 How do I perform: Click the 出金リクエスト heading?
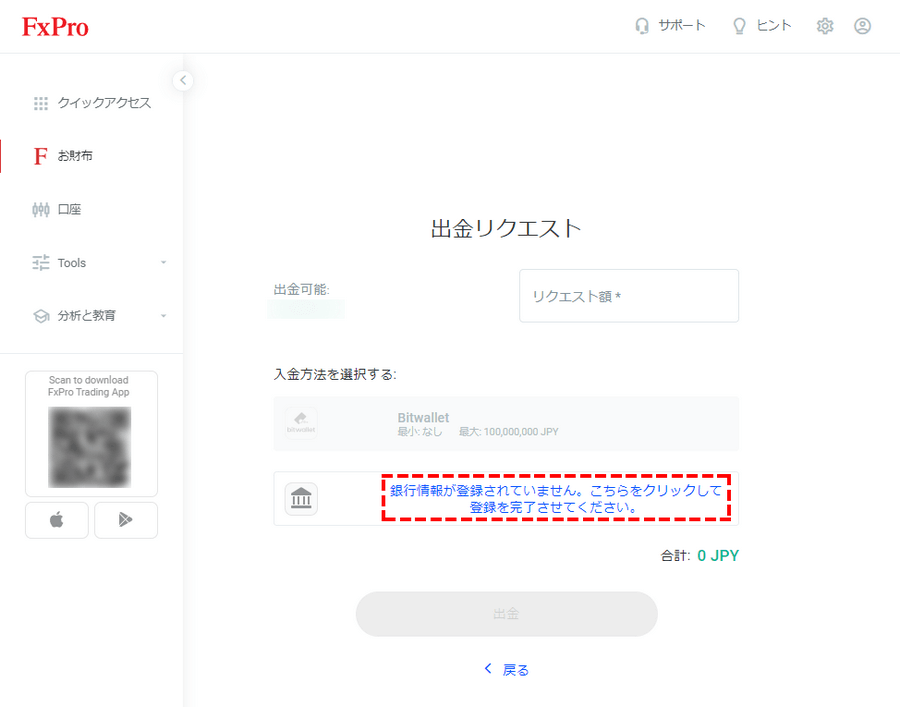(x=506, y=228)
